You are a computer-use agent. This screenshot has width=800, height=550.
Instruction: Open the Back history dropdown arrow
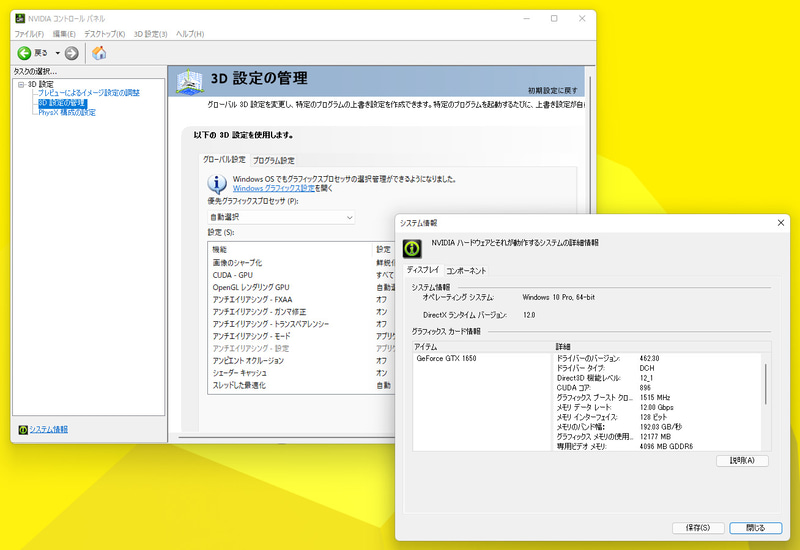(58, 53)
